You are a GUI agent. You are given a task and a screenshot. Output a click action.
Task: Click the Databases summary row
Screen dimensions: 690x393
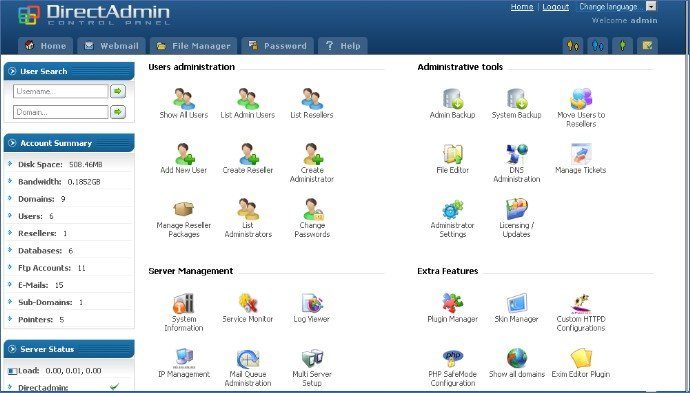click(x=69, y=250)
